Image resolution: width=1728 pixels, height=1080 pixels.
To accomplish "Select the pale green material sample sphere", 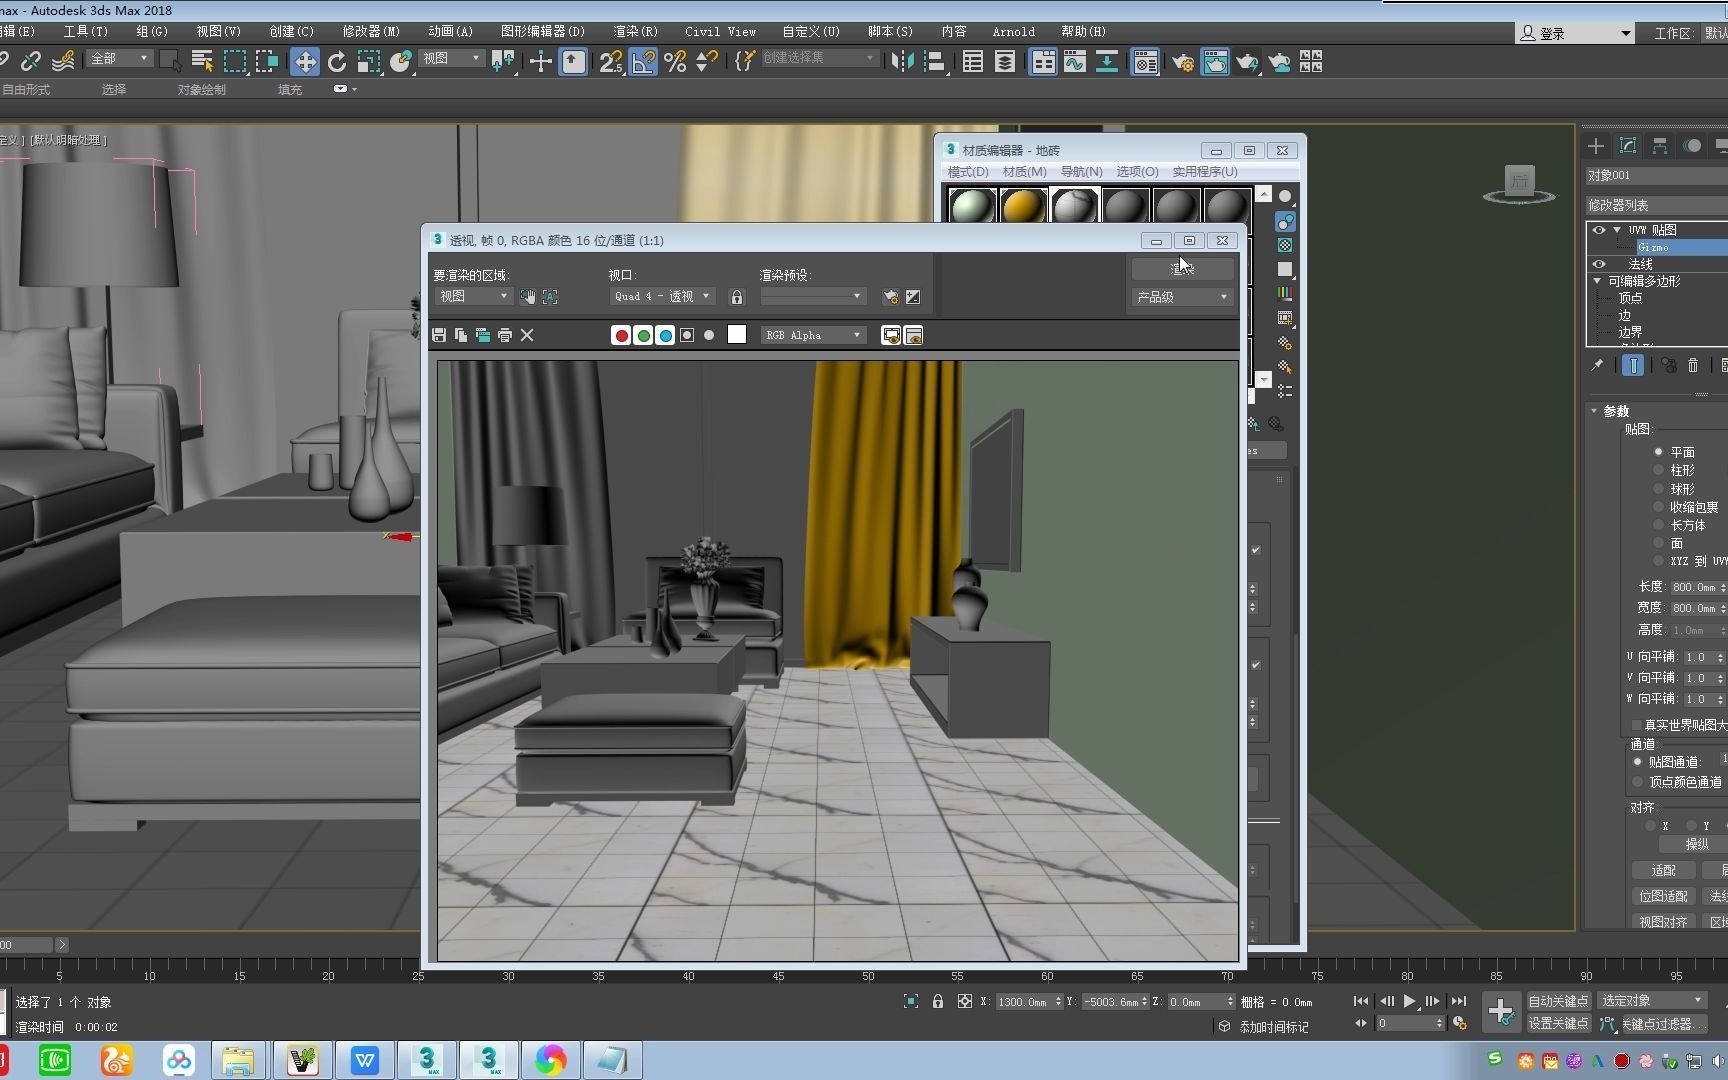I will pos(972,206).
